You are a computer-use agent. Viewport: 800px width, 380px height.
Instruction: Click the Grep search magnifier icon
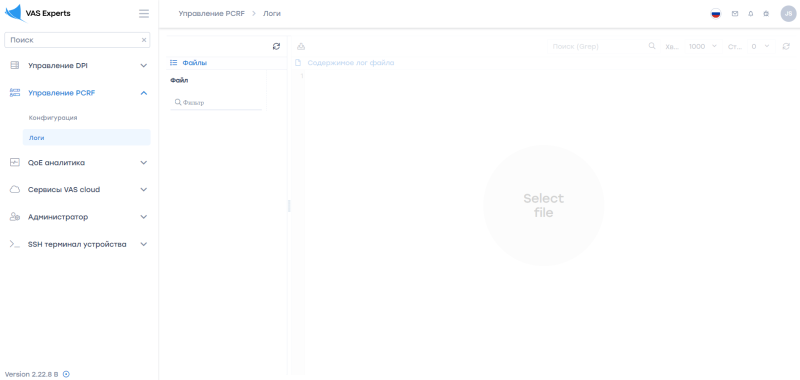coord(652,46)
